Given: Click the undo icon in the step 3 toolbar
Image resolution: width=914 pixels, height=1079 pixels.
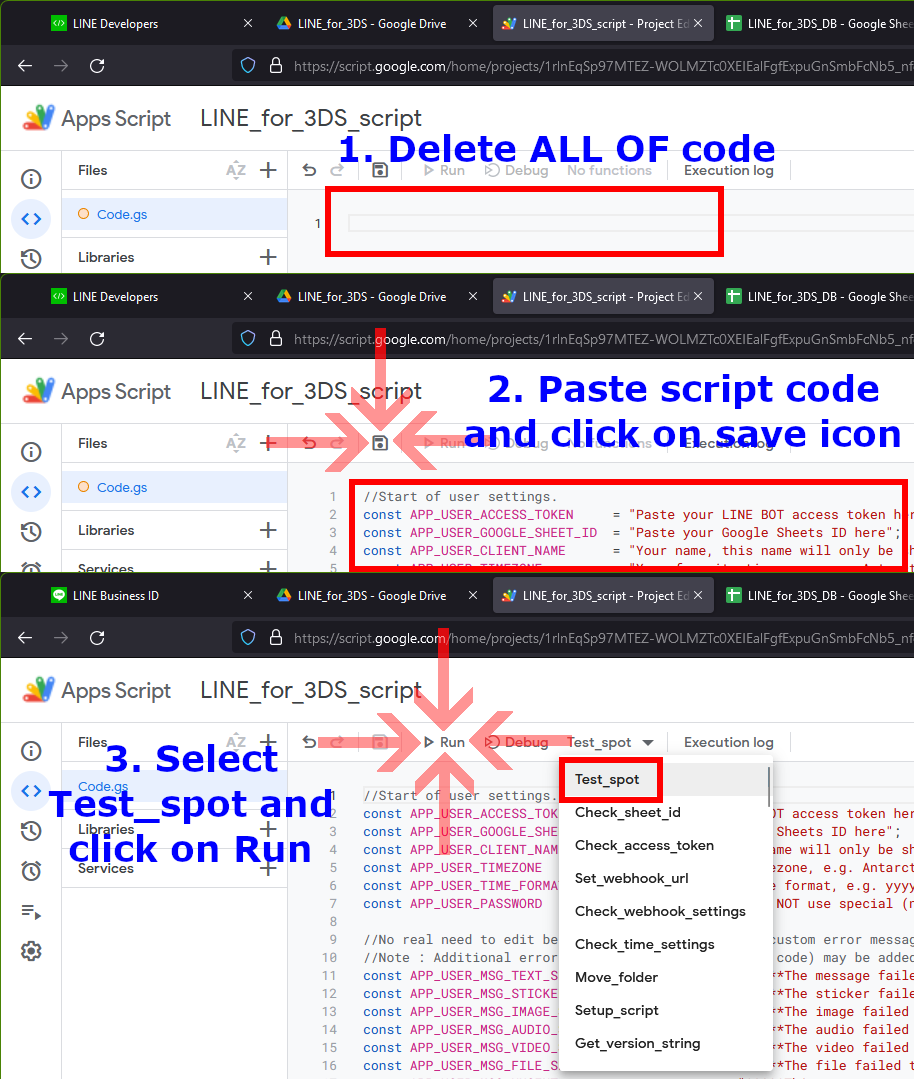Looking at the screenshot, I should coord(310,742).
